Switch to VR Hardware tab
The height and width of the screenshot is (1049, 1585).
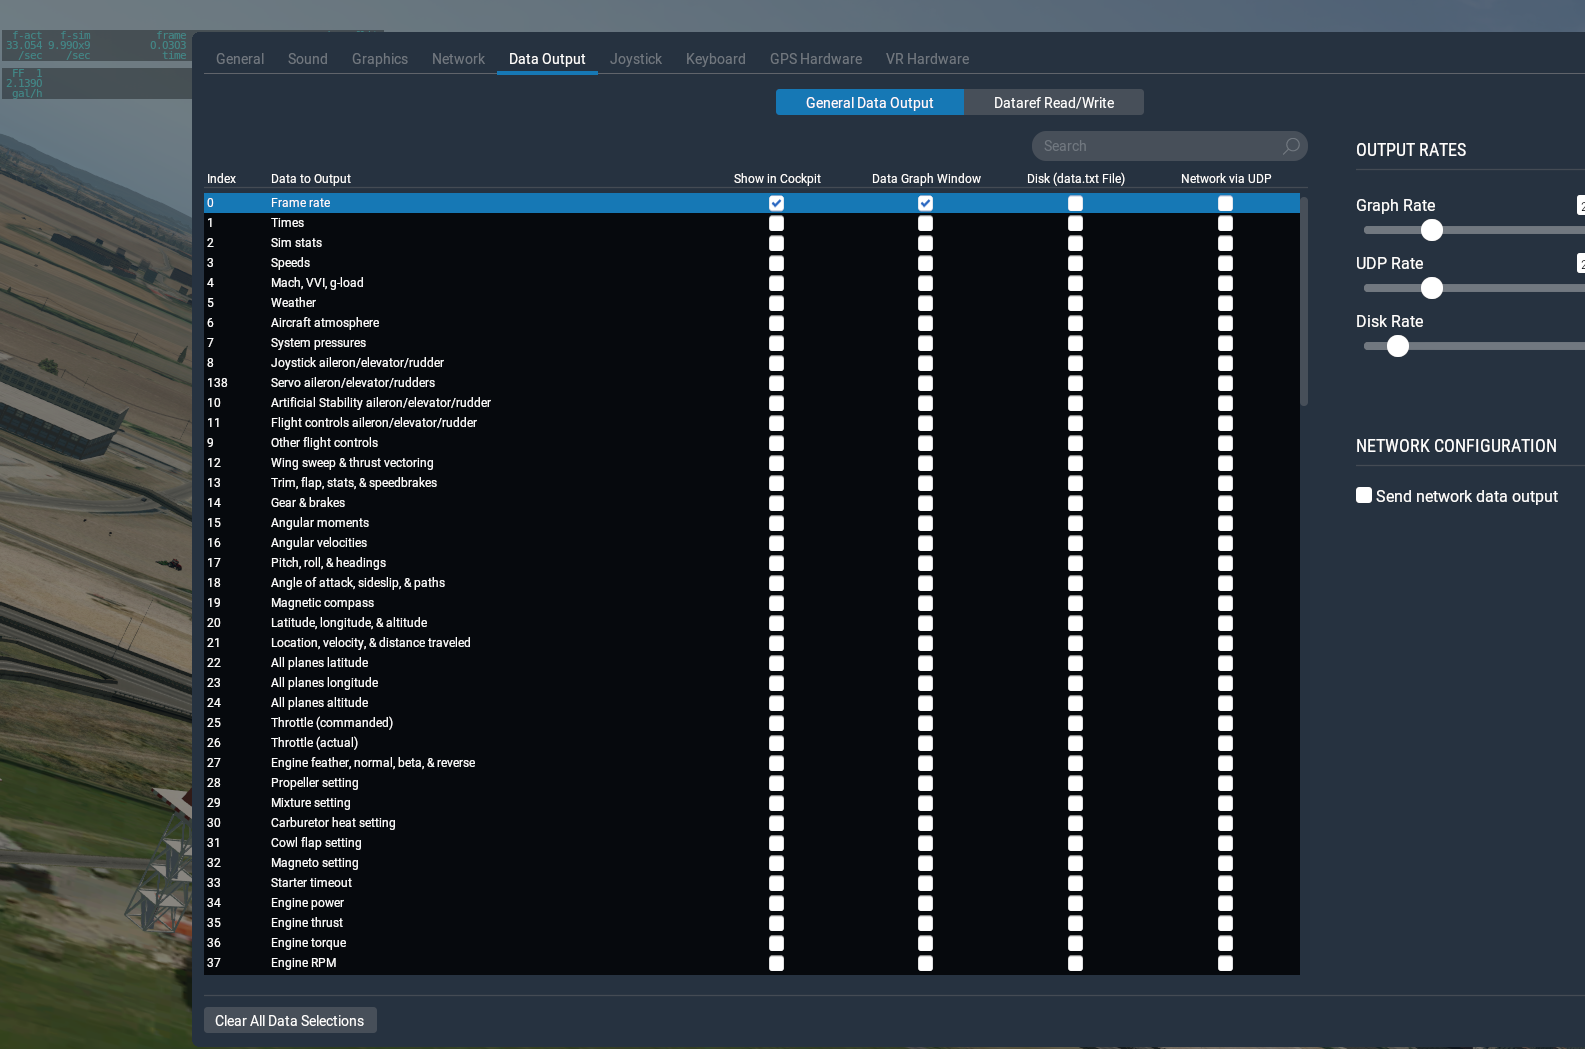pyautogui.click(x=927, y=59)
